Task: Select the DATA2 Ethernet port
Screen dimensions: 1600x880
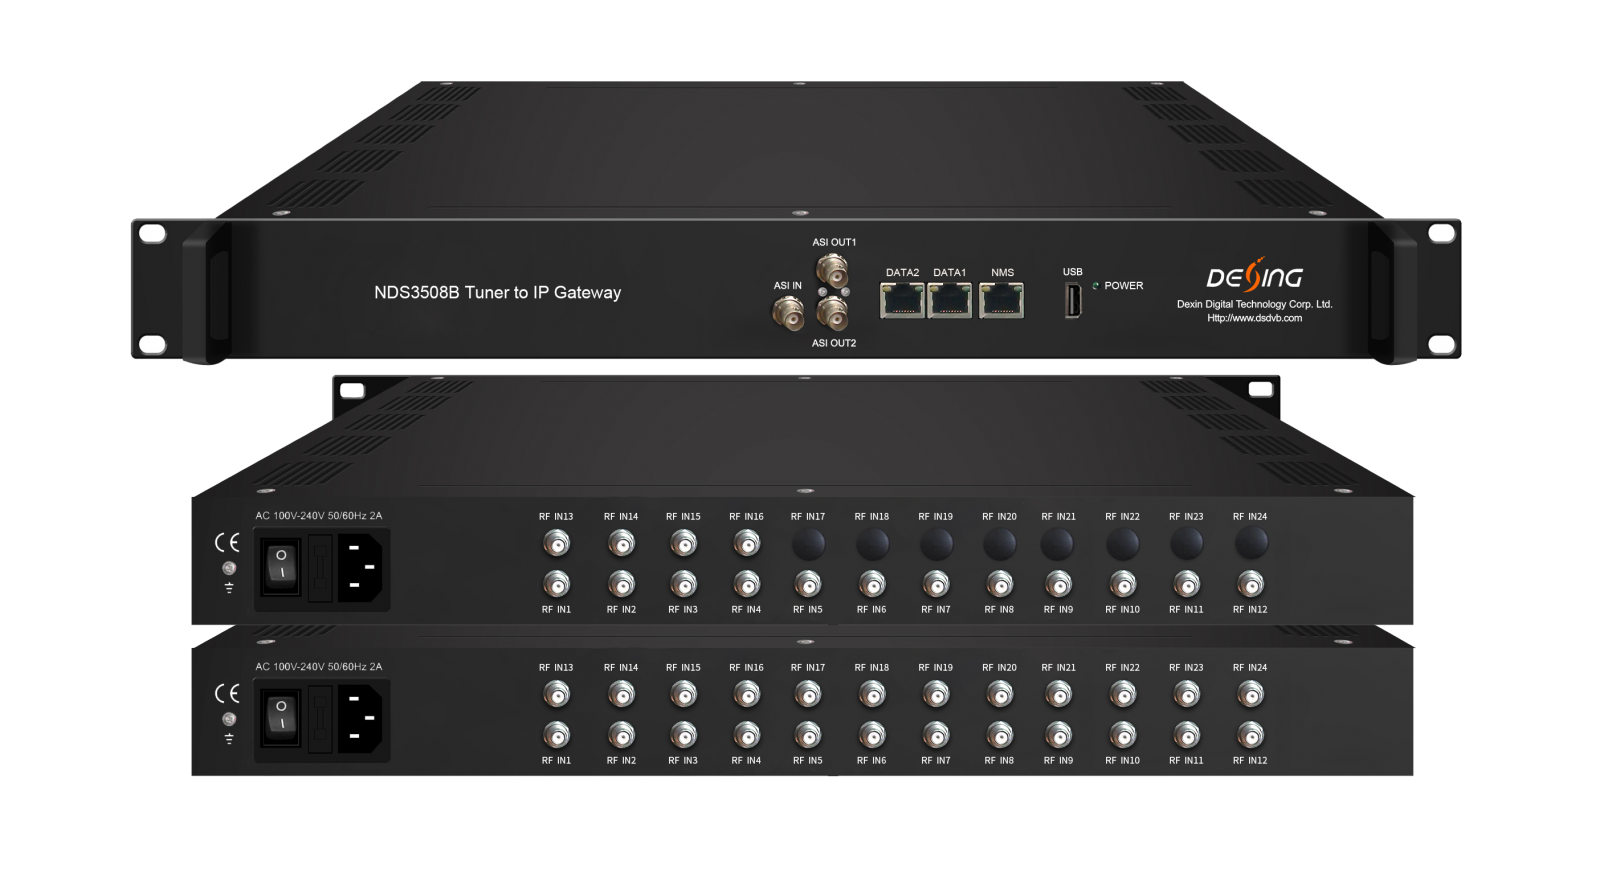Action: coord(902,300)
